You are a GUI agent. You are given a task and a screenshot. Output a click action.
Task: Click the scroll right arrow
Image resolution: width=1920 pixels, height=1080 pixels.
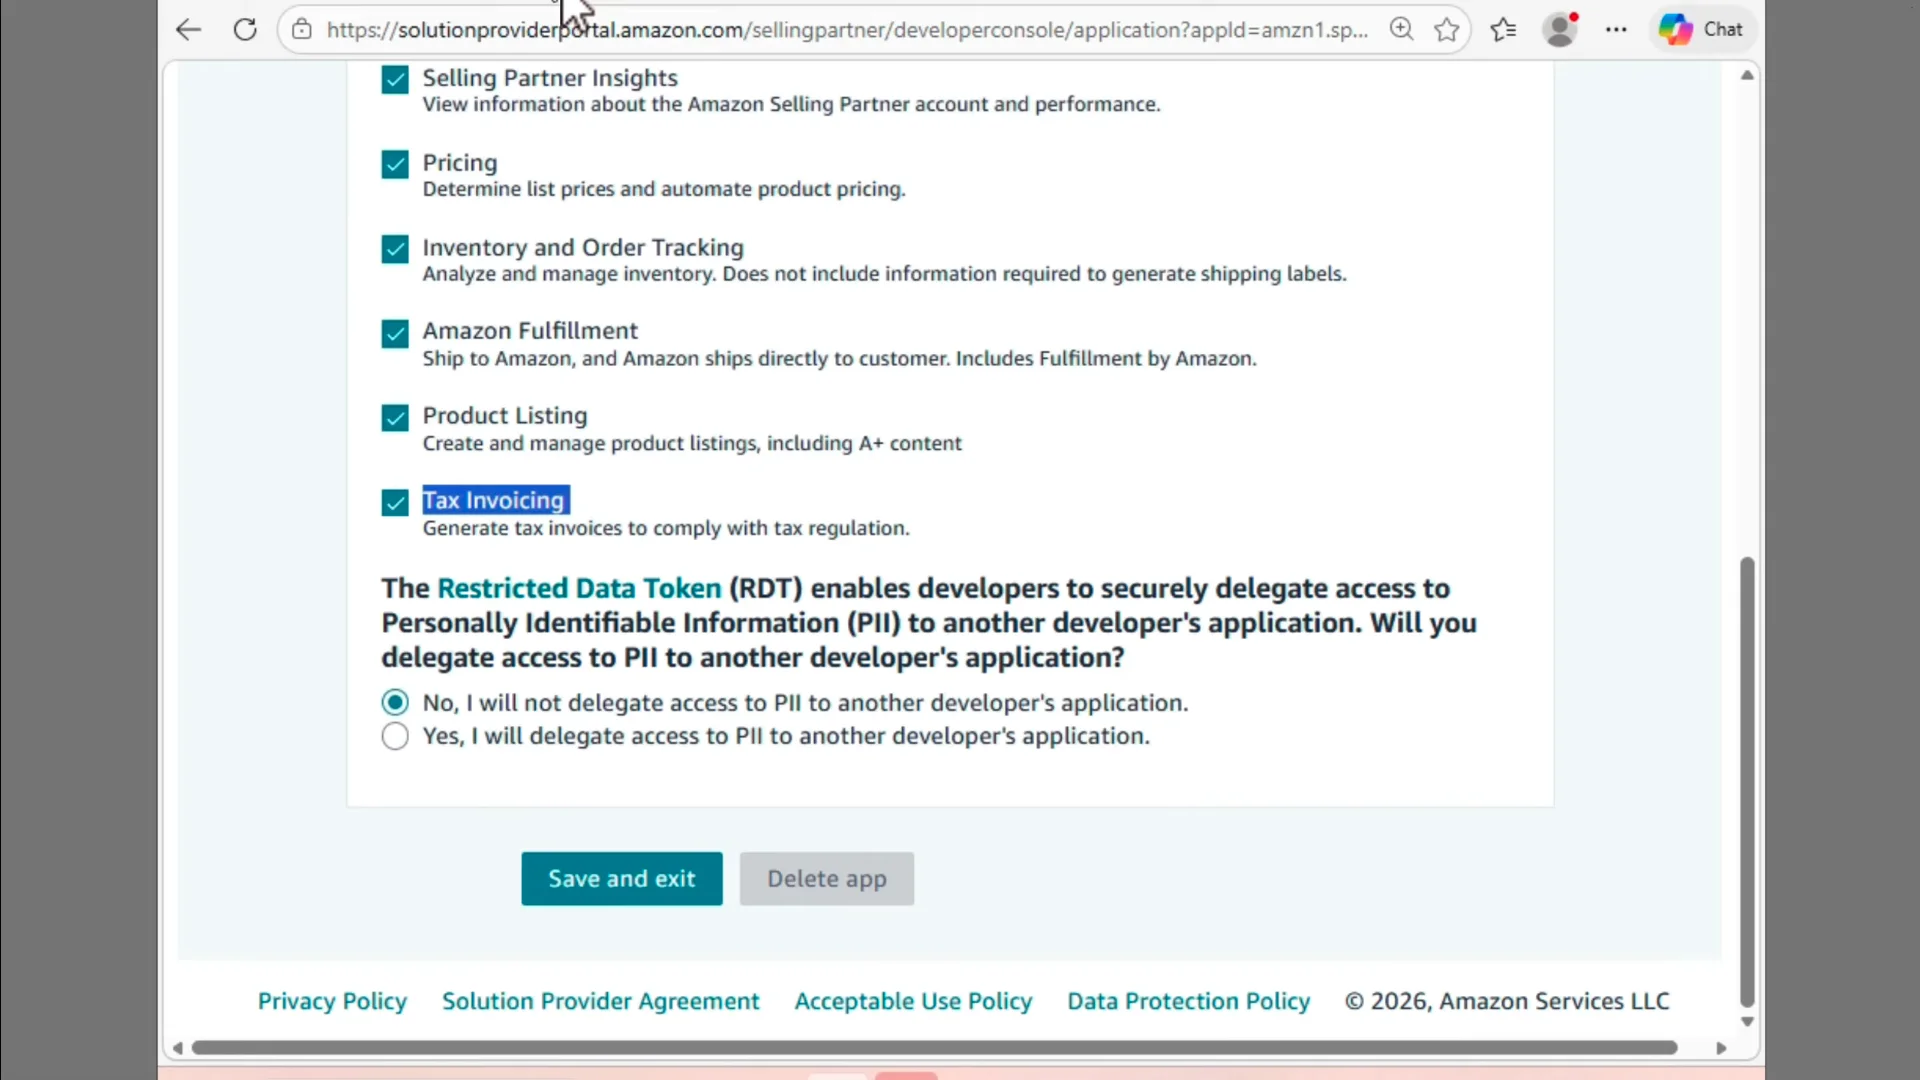coord(1721,1048)
